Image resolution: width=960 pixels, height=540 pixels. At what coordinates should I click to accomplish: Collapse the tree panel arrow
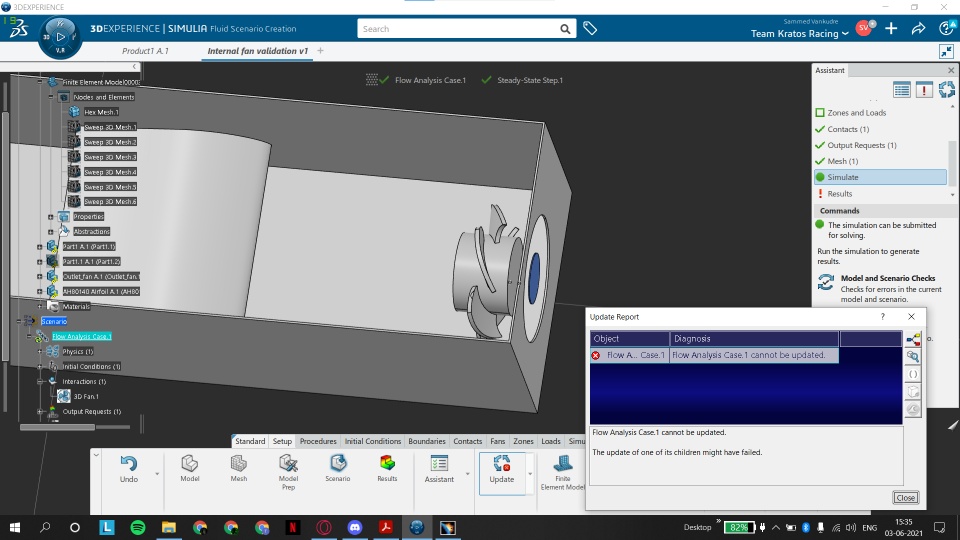point(134,66)
